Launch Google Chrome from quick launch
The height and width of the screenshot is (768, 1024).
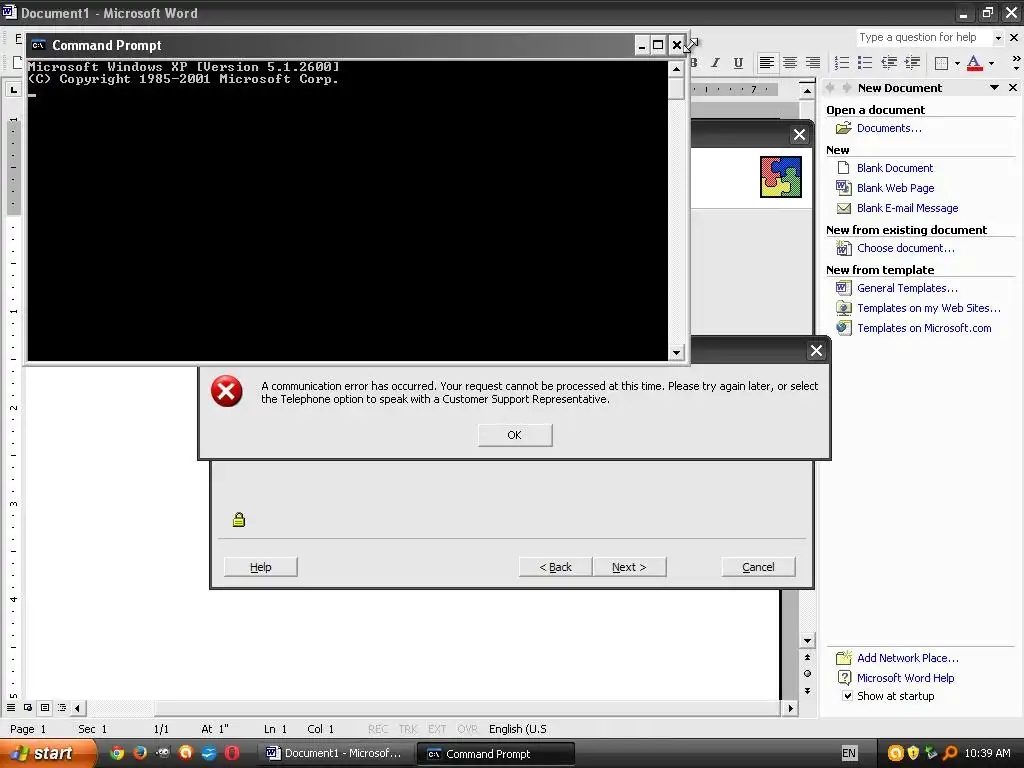[117, 753]
